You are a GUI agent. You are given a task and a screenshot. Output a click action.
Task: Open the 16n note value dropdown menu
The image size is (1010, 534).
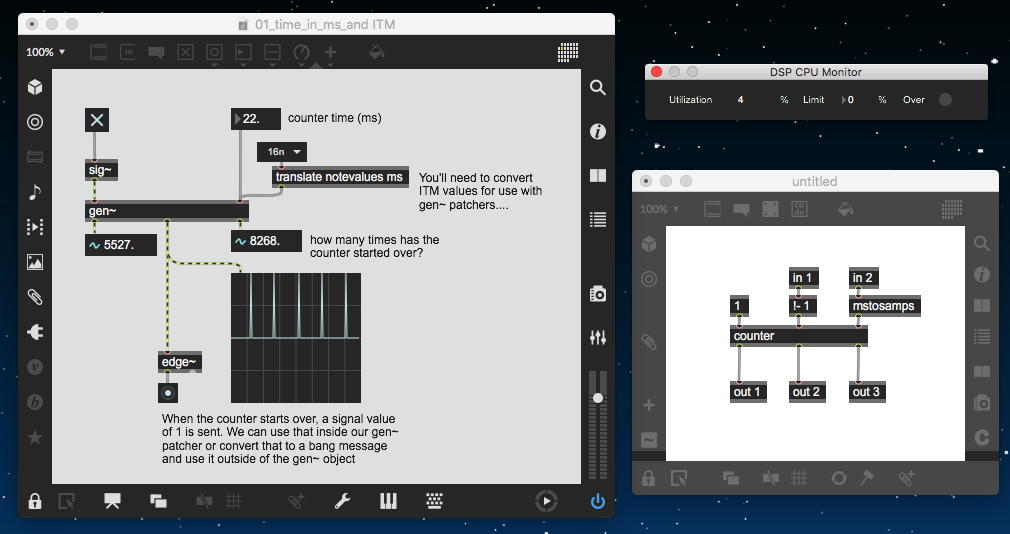tap(282, 152)
